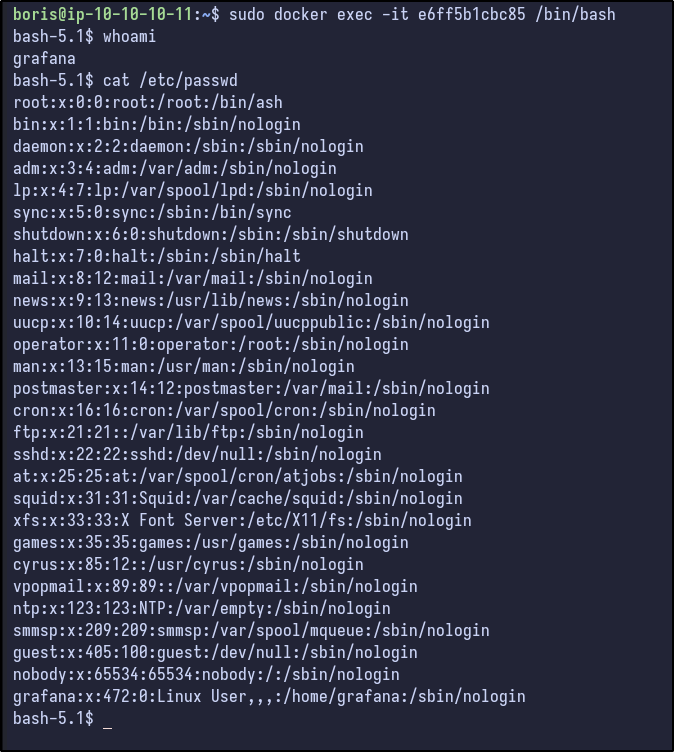
Task: Click the cat /etc/passwd command
Action: coord(175,80)
